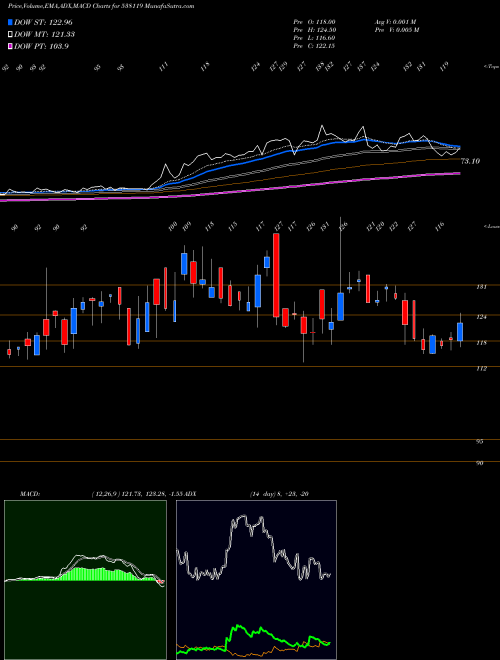Select the 'DOW PT: 103.9' legend text

41,46
